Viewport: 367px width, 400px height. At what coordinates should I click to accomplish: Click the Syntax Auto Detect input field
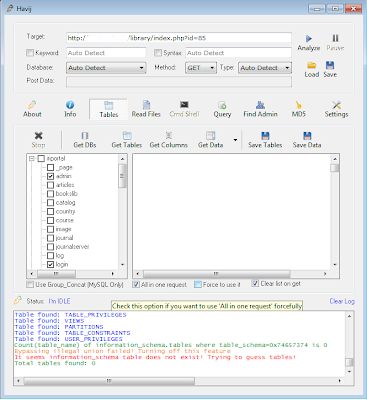tap(238, 53)
